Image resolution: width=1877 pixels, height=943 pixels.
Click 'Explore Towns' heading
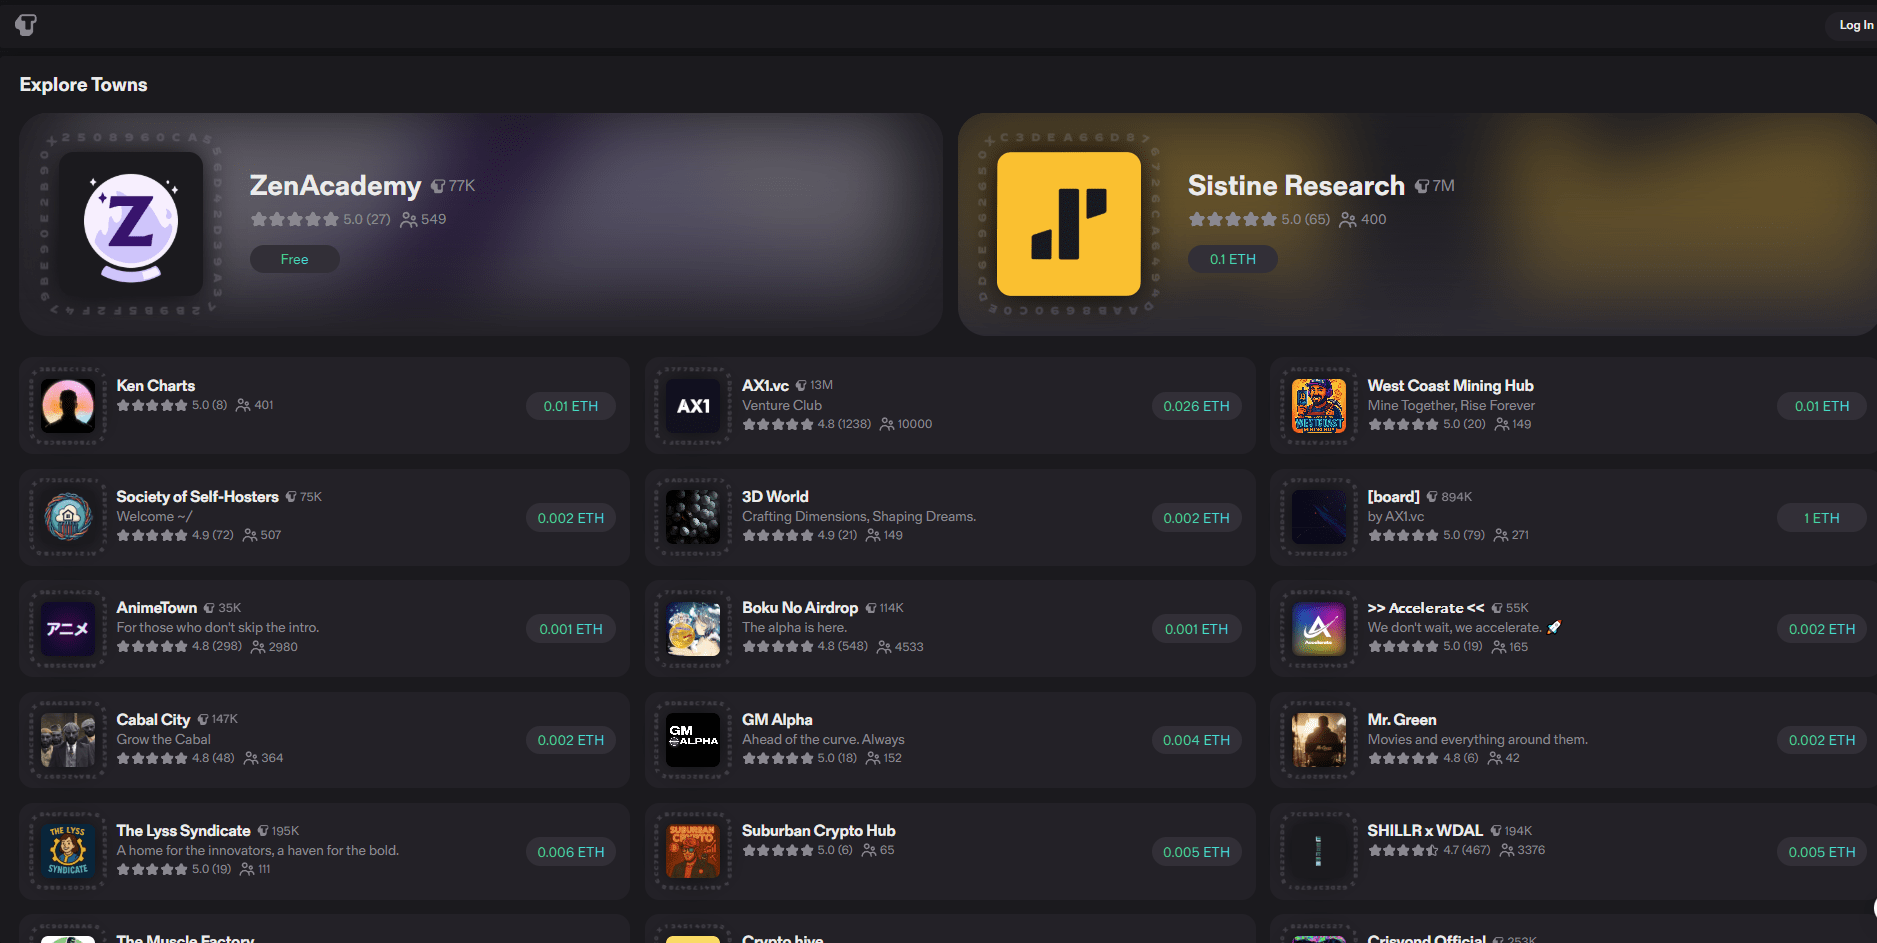[x=83, y=85]
